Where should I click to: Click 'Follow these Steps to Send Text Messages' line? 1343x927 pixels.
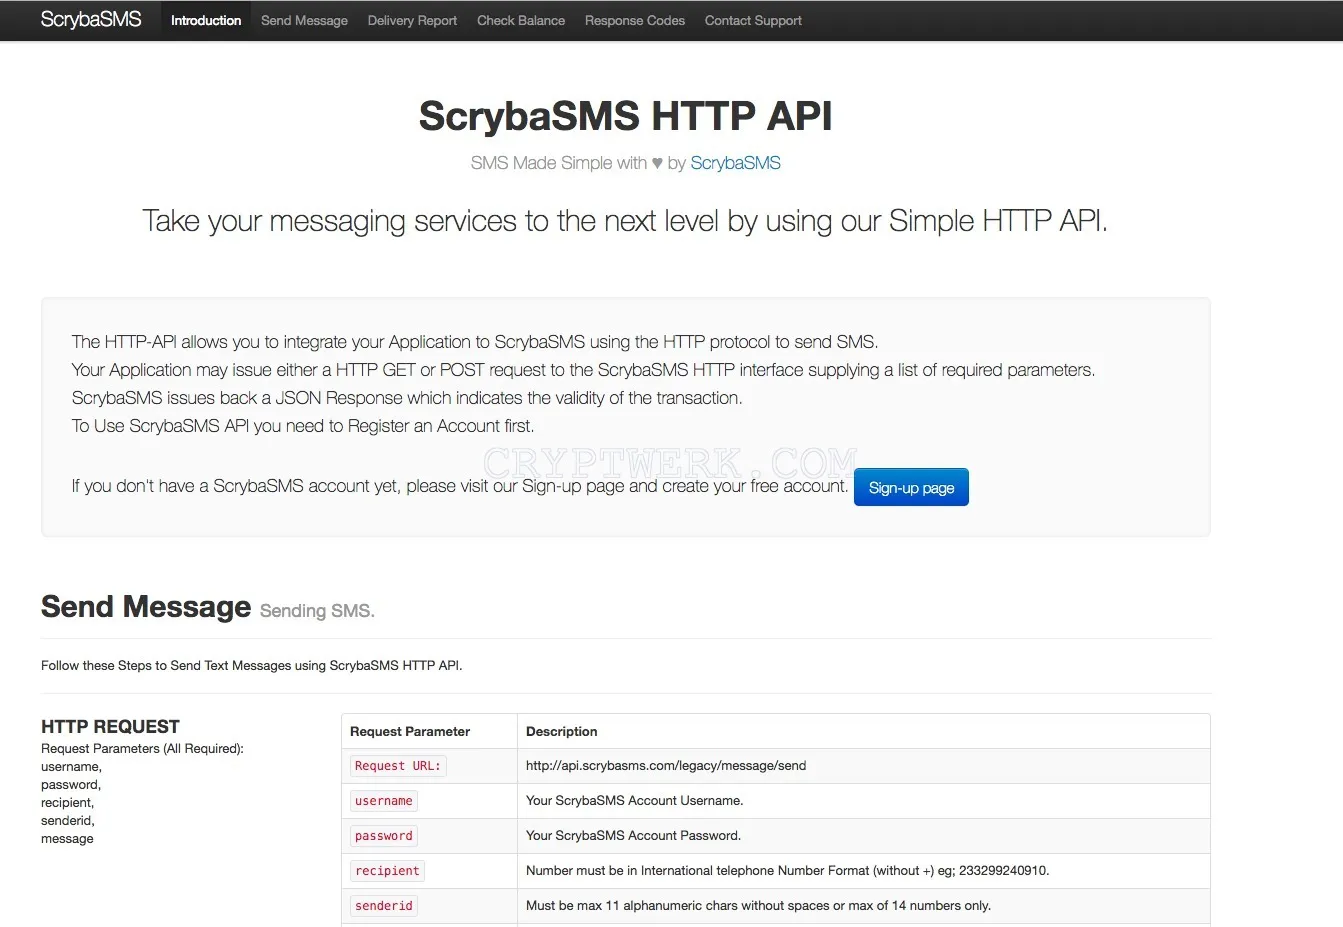click(251, 665)
